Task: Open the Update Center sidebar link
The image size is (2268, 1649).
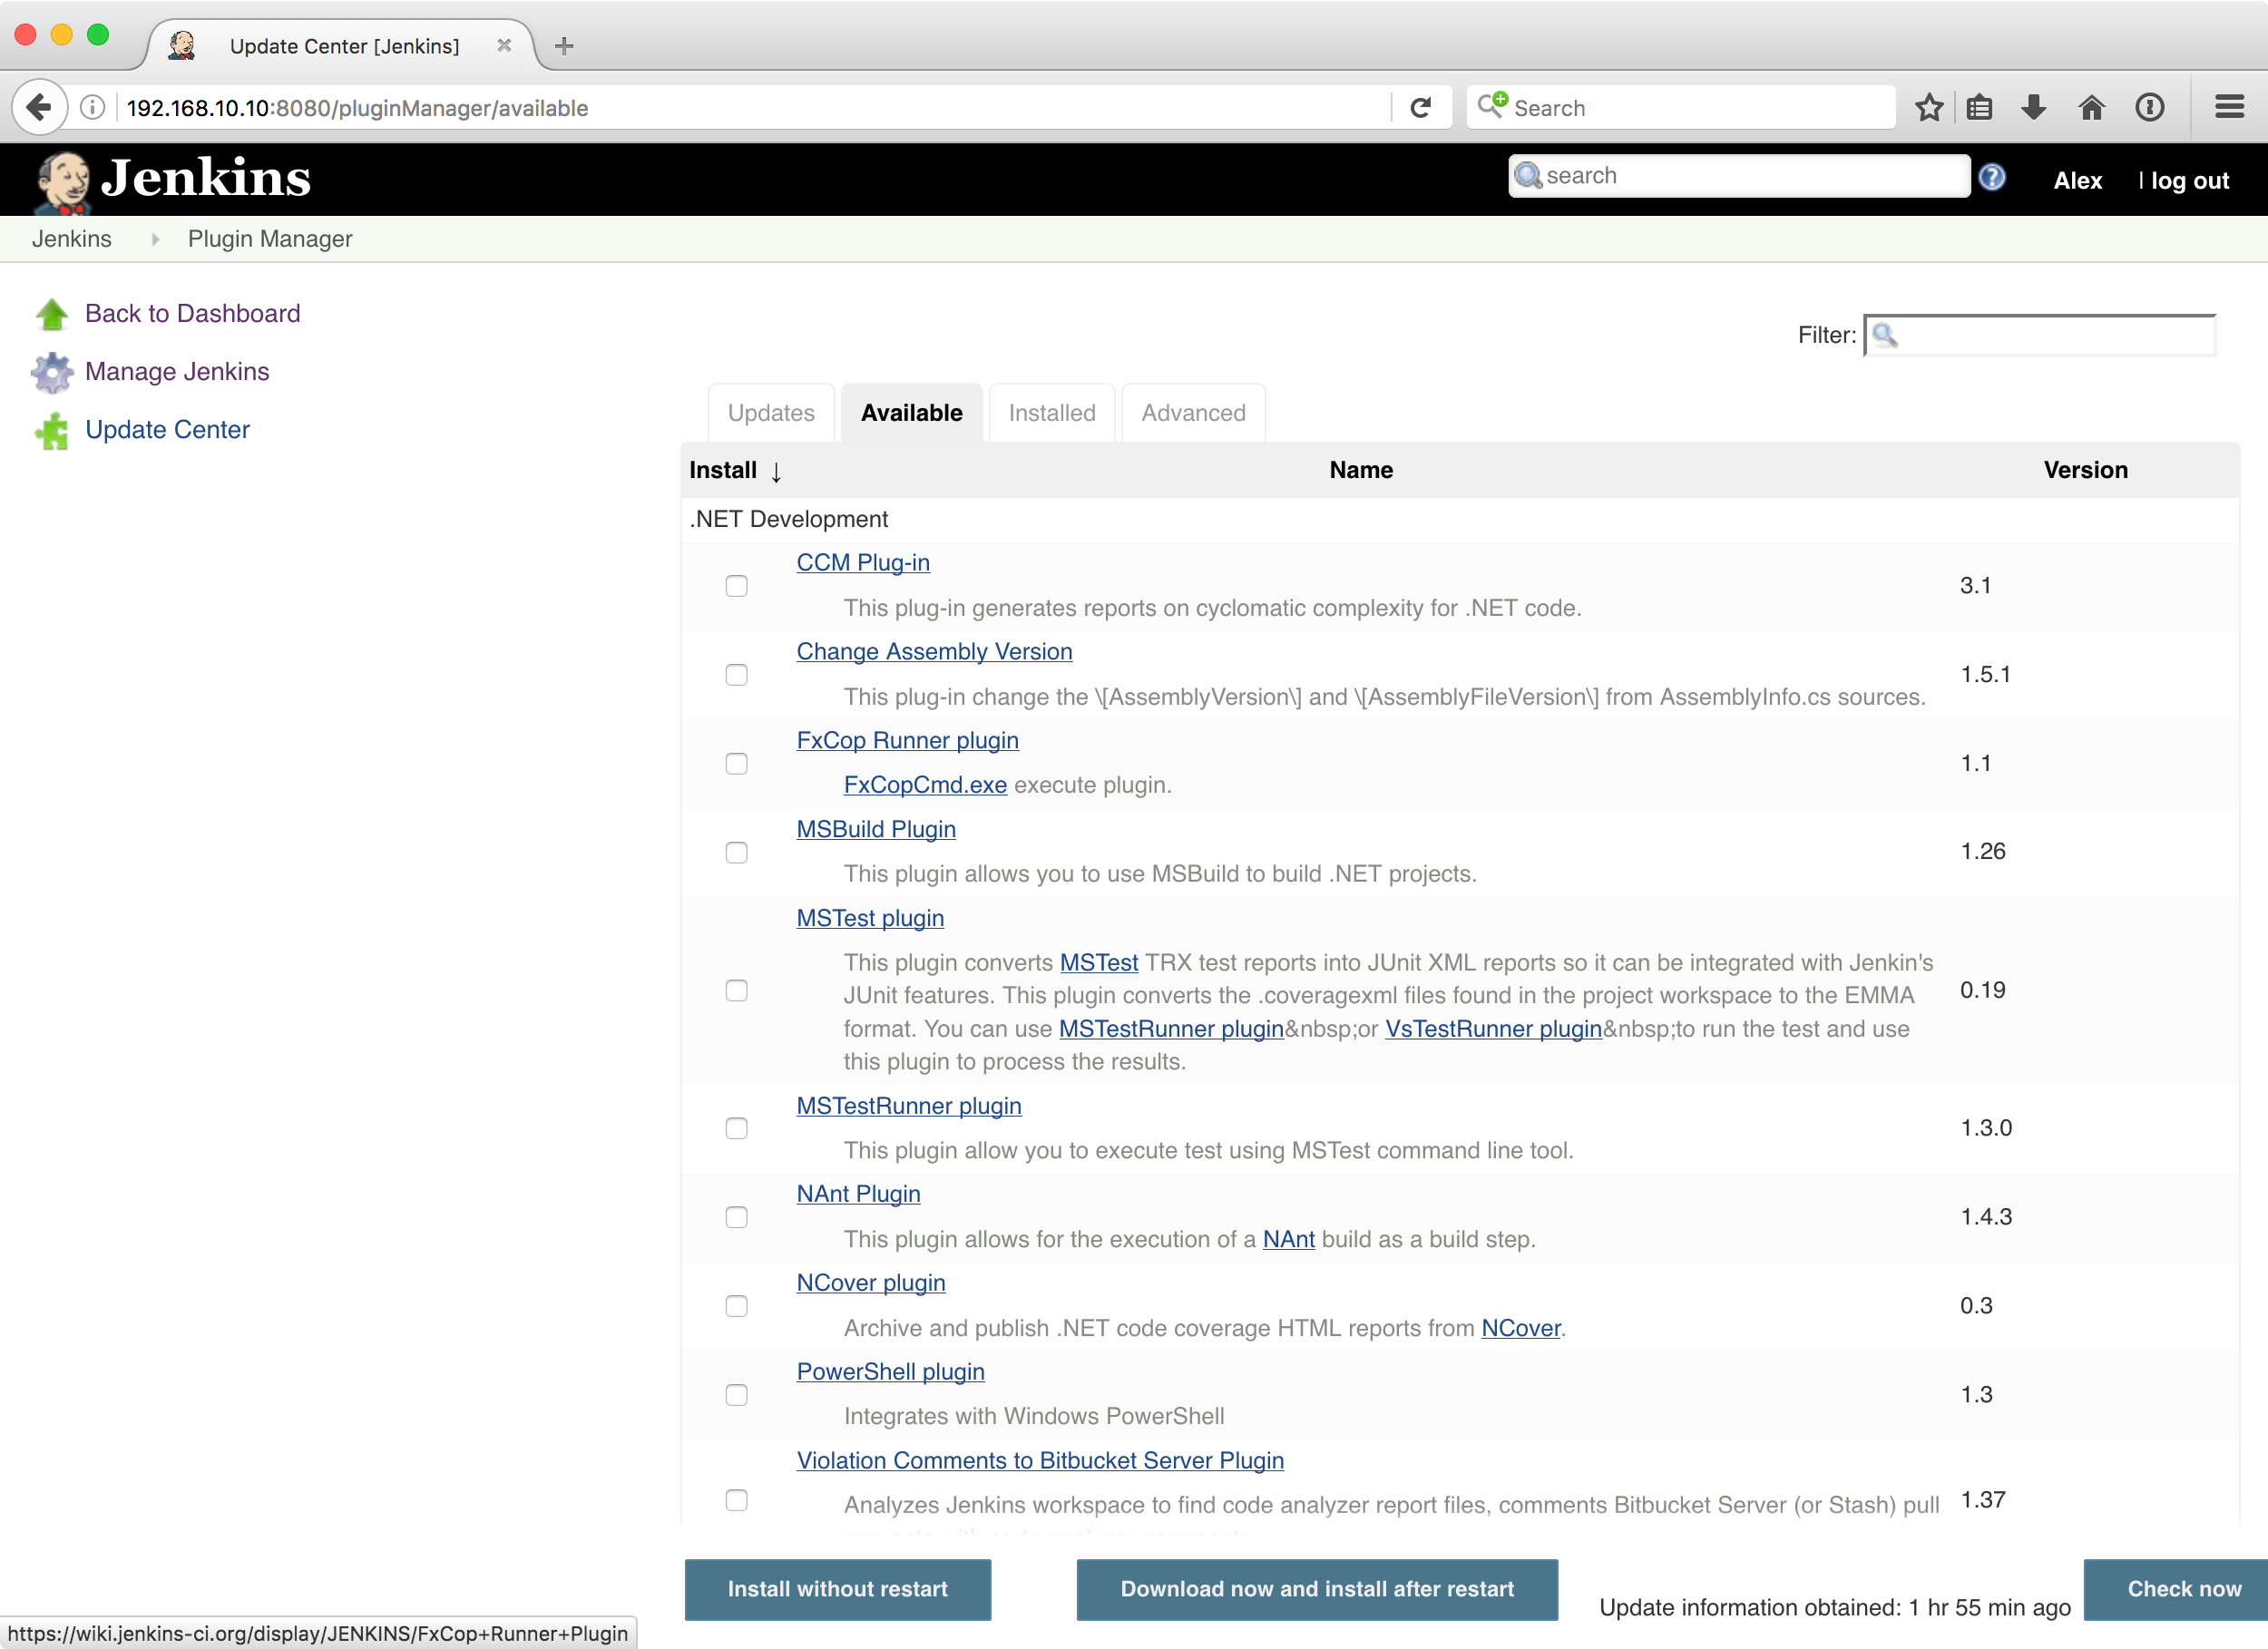Action: [167, 430]
